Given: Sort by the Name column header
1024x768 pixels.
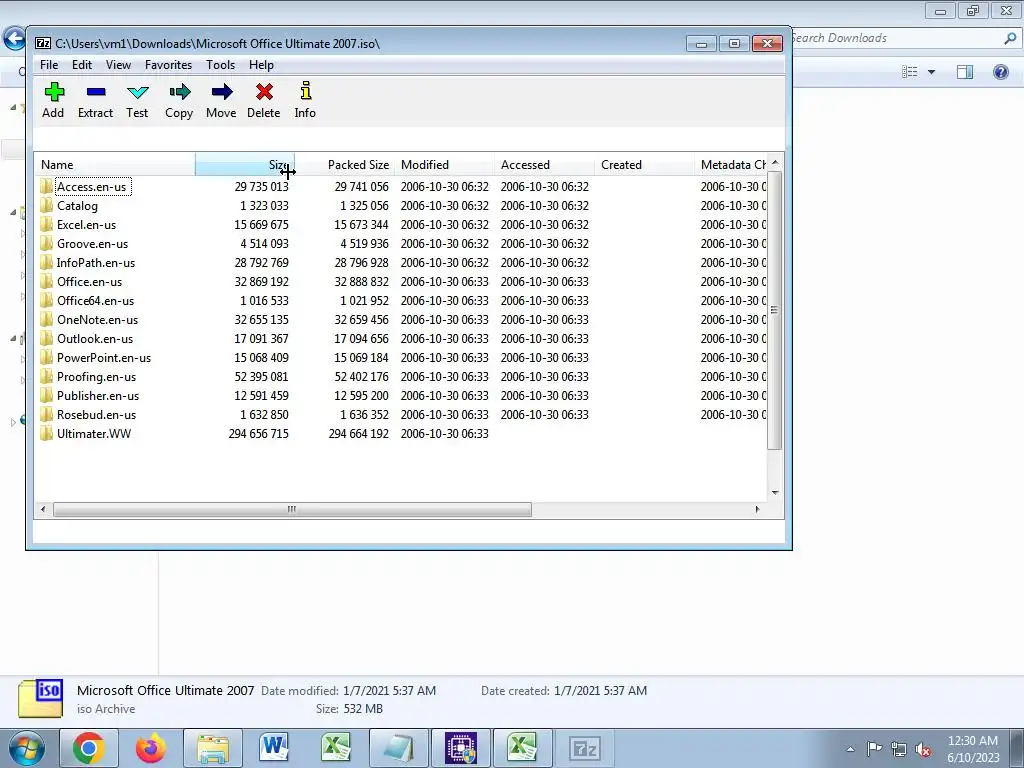Looking at the screenshot, I should tap(115, 165).
